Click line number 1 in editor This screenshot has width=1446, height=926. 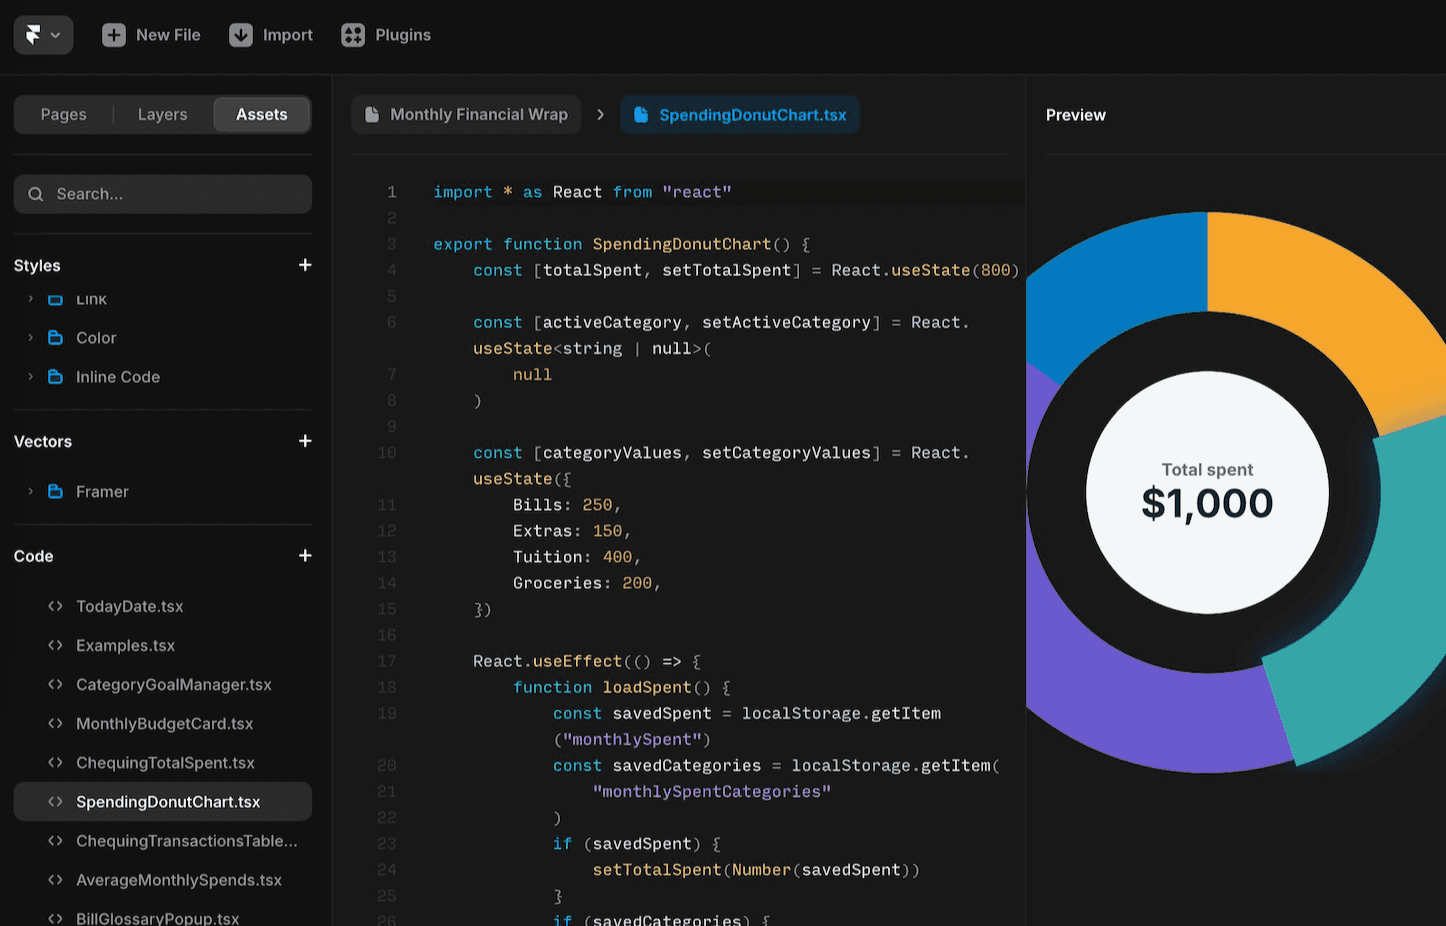pyautogui.click(x=392, y=192)
